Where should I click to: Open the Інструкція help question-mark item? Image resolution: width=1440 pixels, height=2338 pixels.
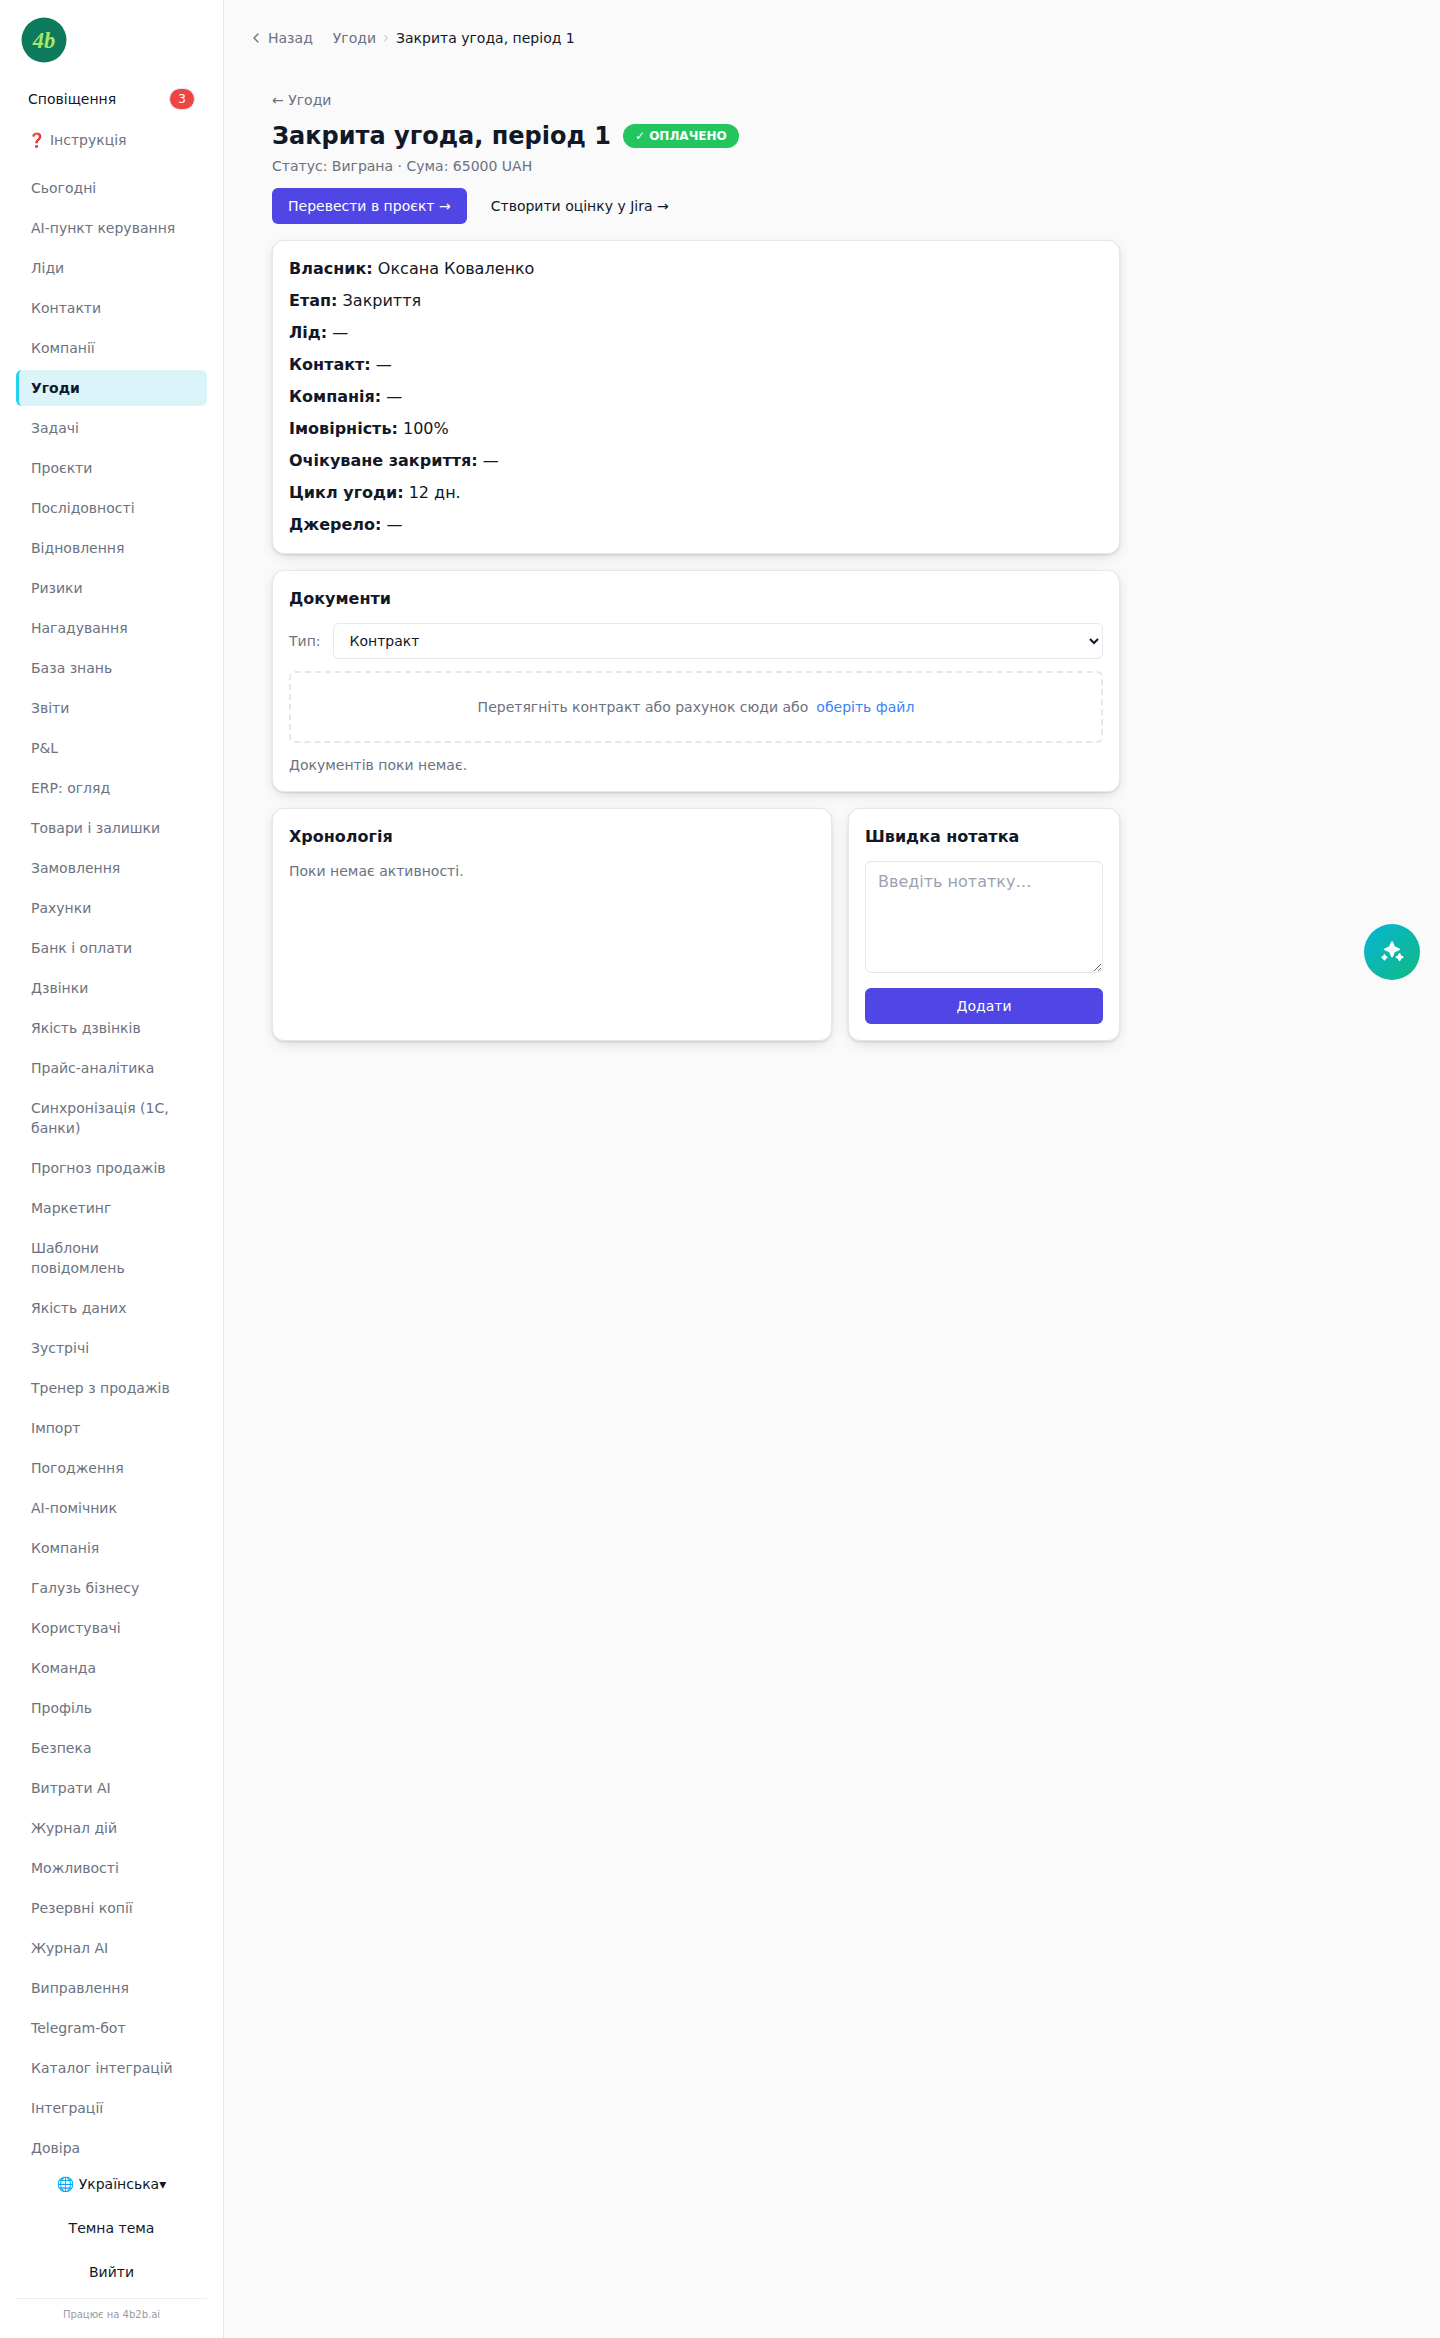[78, 140]
